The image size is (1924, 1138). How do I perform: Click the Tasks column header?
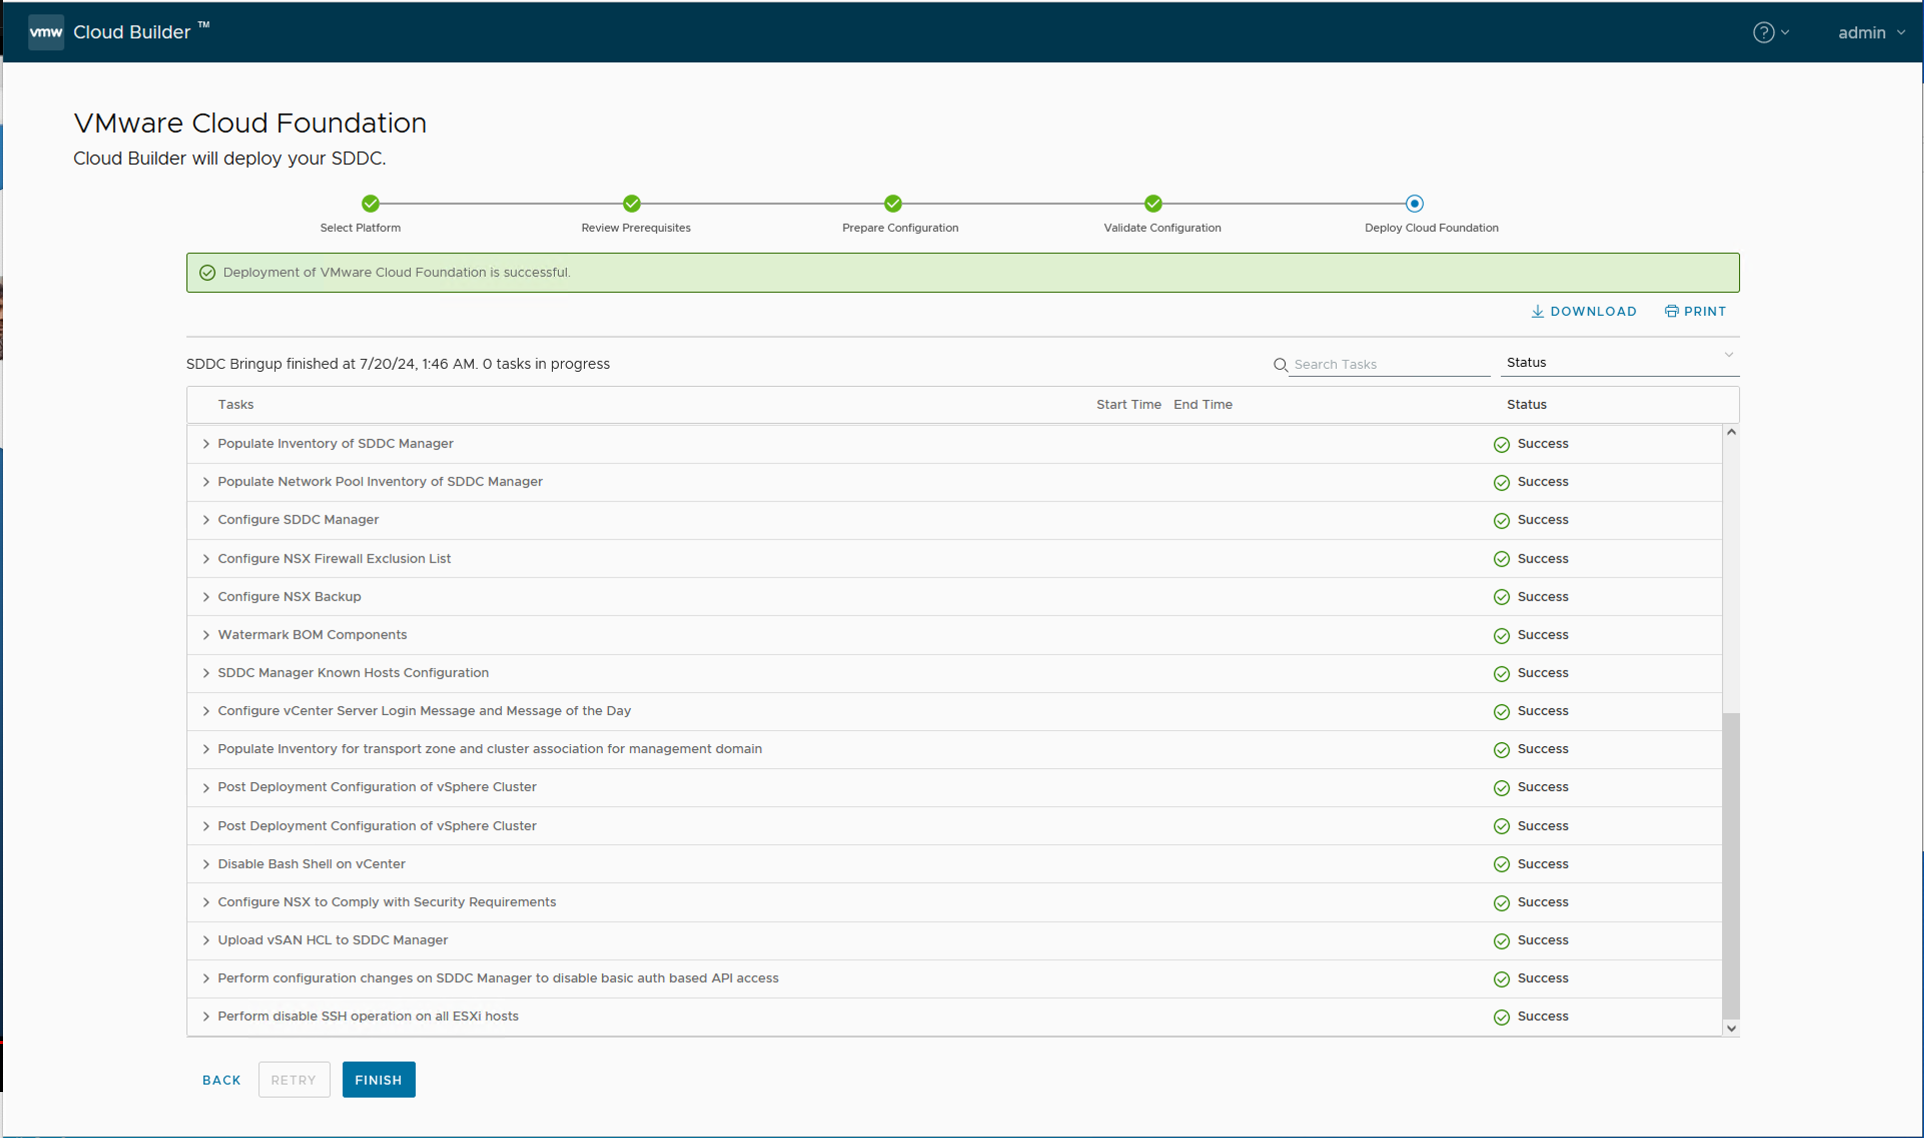click(235, 405)
